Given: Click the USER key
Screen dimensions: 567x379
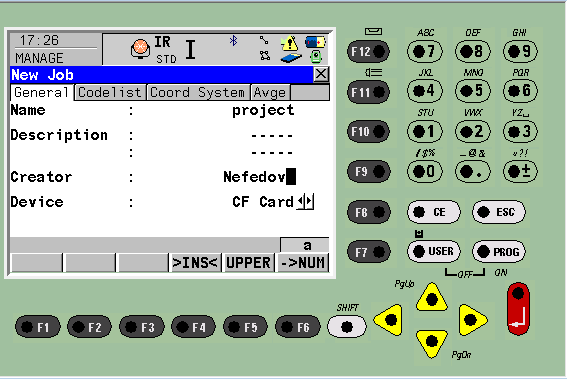Looking at the screenshot, I should pos(434,251).
